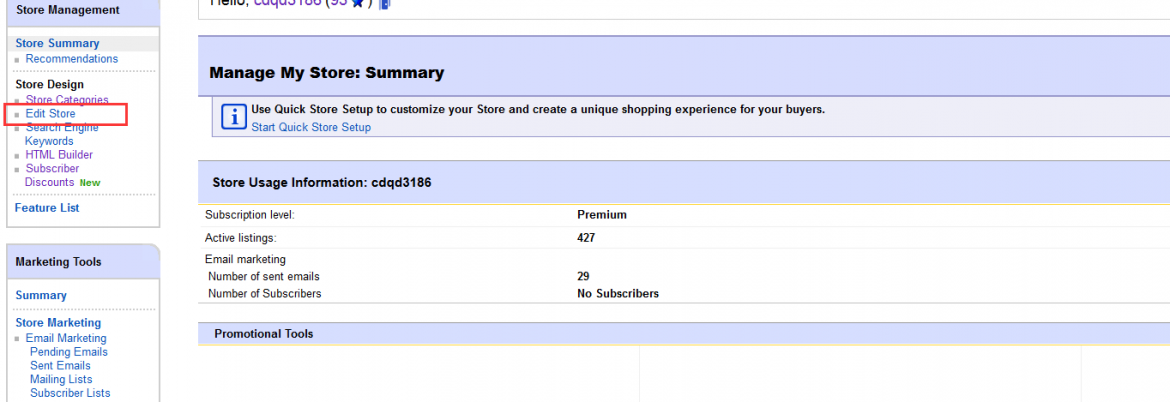The image size is (1170, 402).
Task: View Pending Emails
Action: pos(69,352)
